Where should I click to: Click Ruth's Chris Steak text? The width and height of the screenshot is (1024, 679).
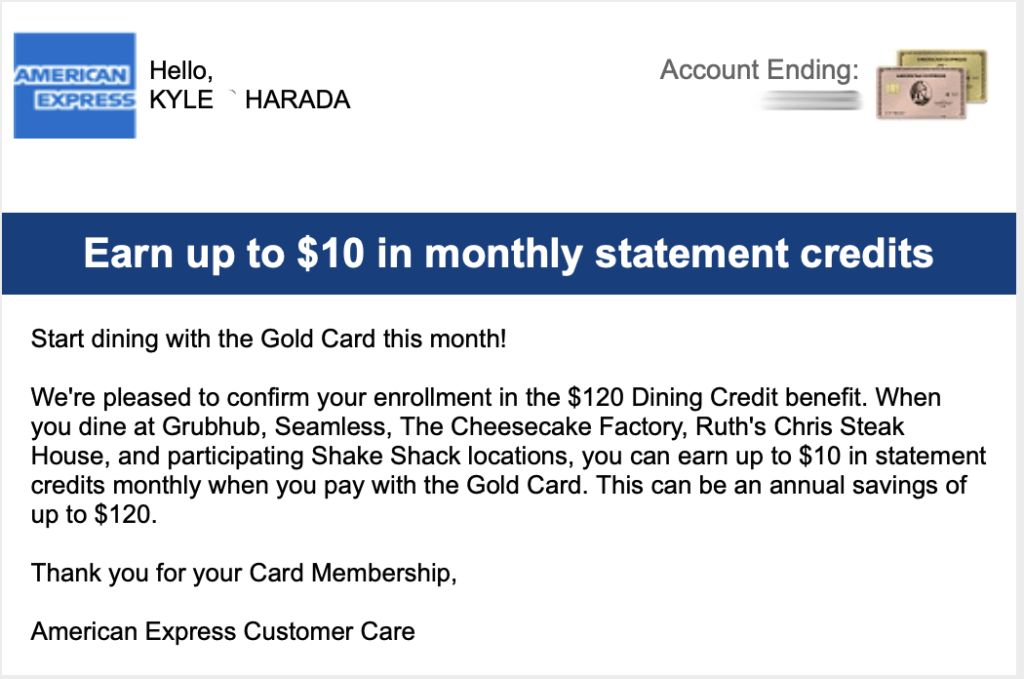click(800, 426)
